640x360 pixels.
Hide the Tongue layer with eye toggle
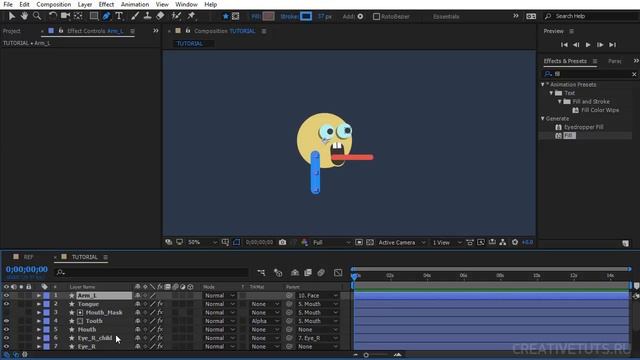click(6, 304)
